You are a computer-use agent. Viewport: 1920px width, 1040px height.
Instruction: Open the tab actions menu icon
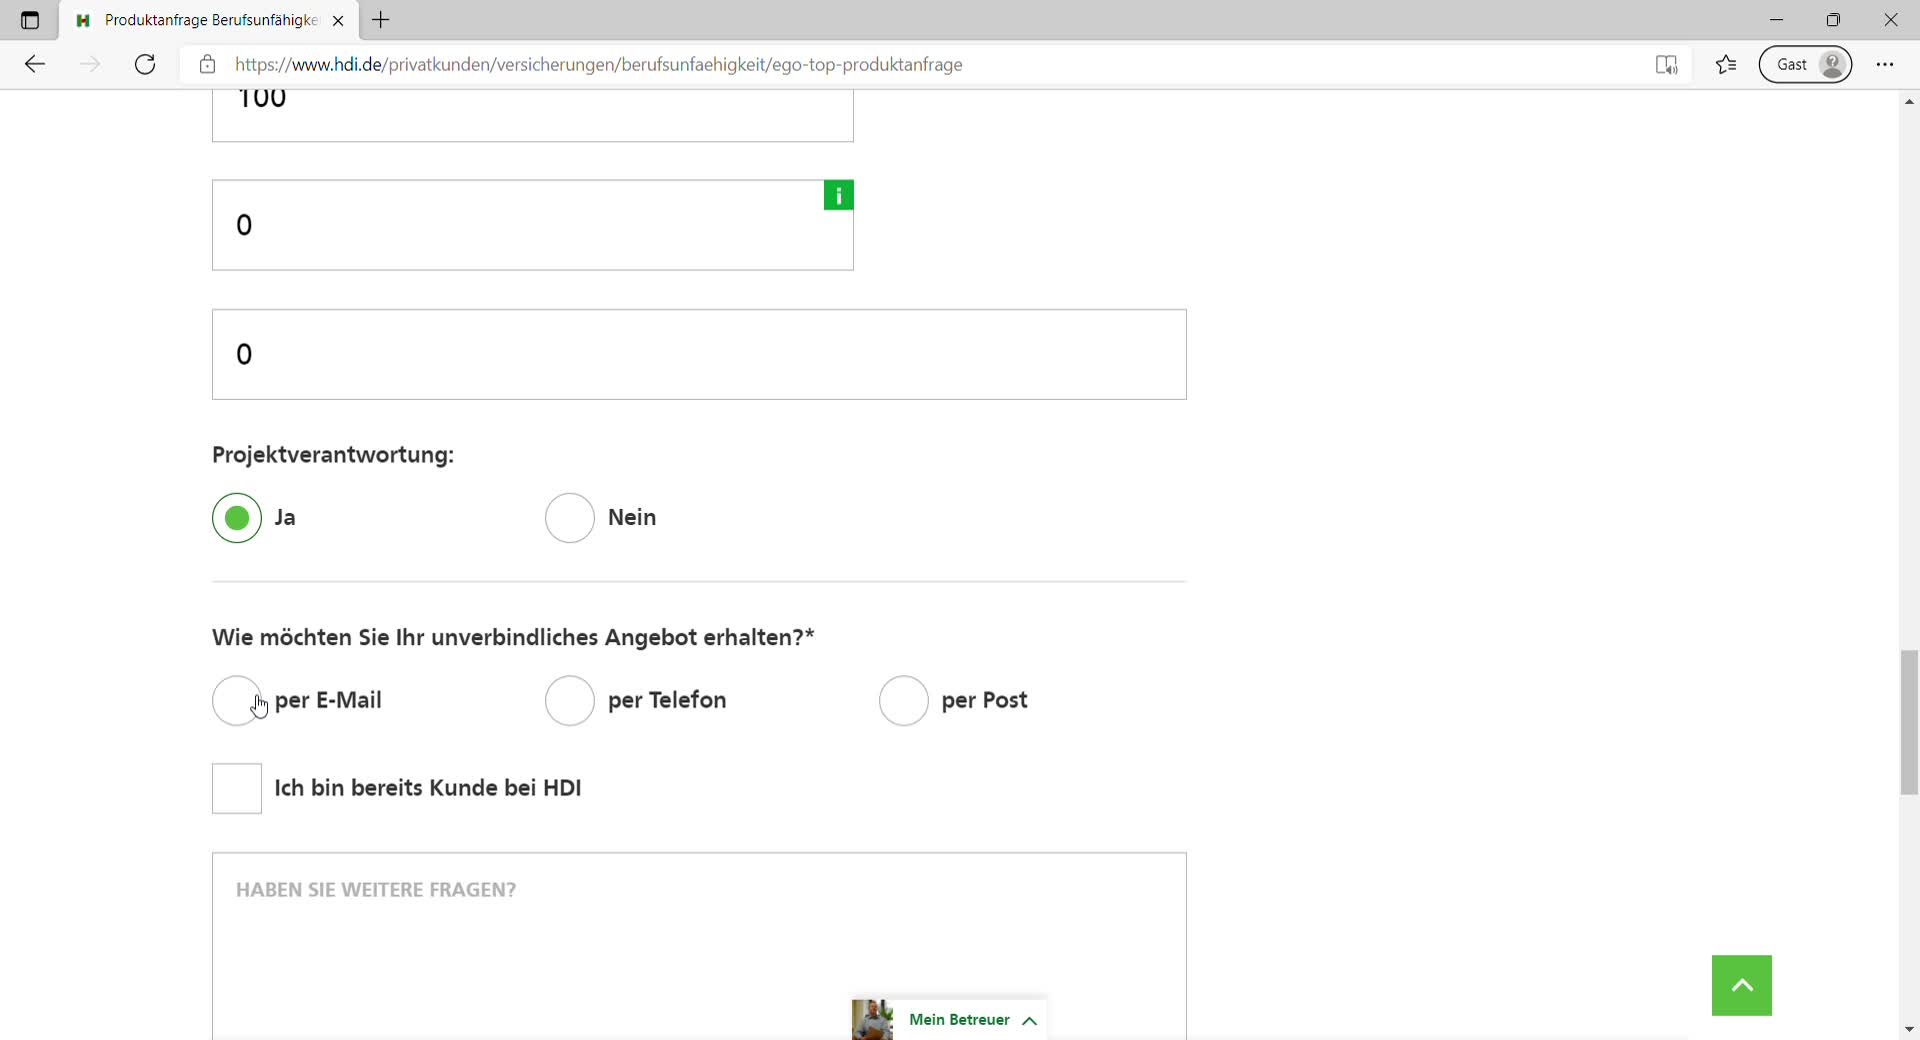tap(30, 20)
